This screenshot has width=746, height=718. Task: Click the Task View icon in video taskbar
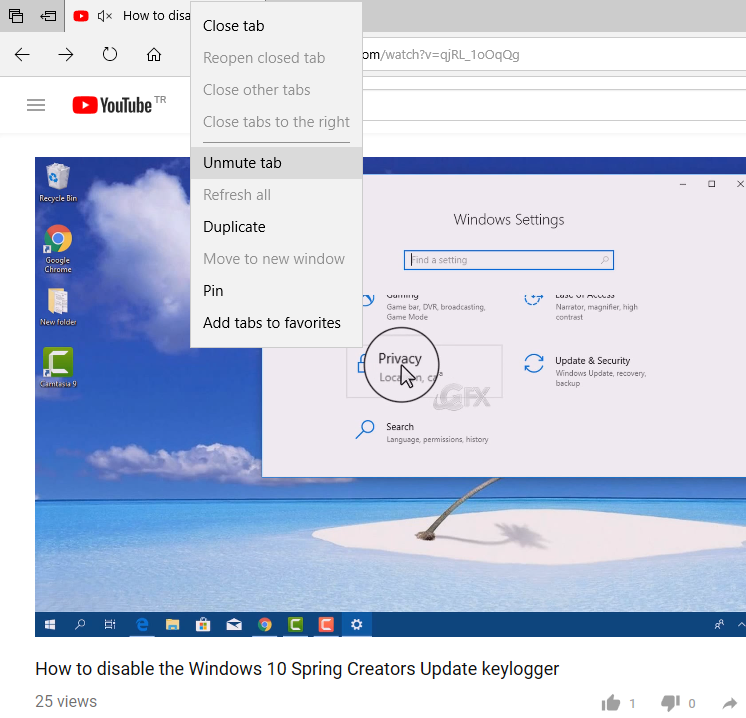[110, 624]
